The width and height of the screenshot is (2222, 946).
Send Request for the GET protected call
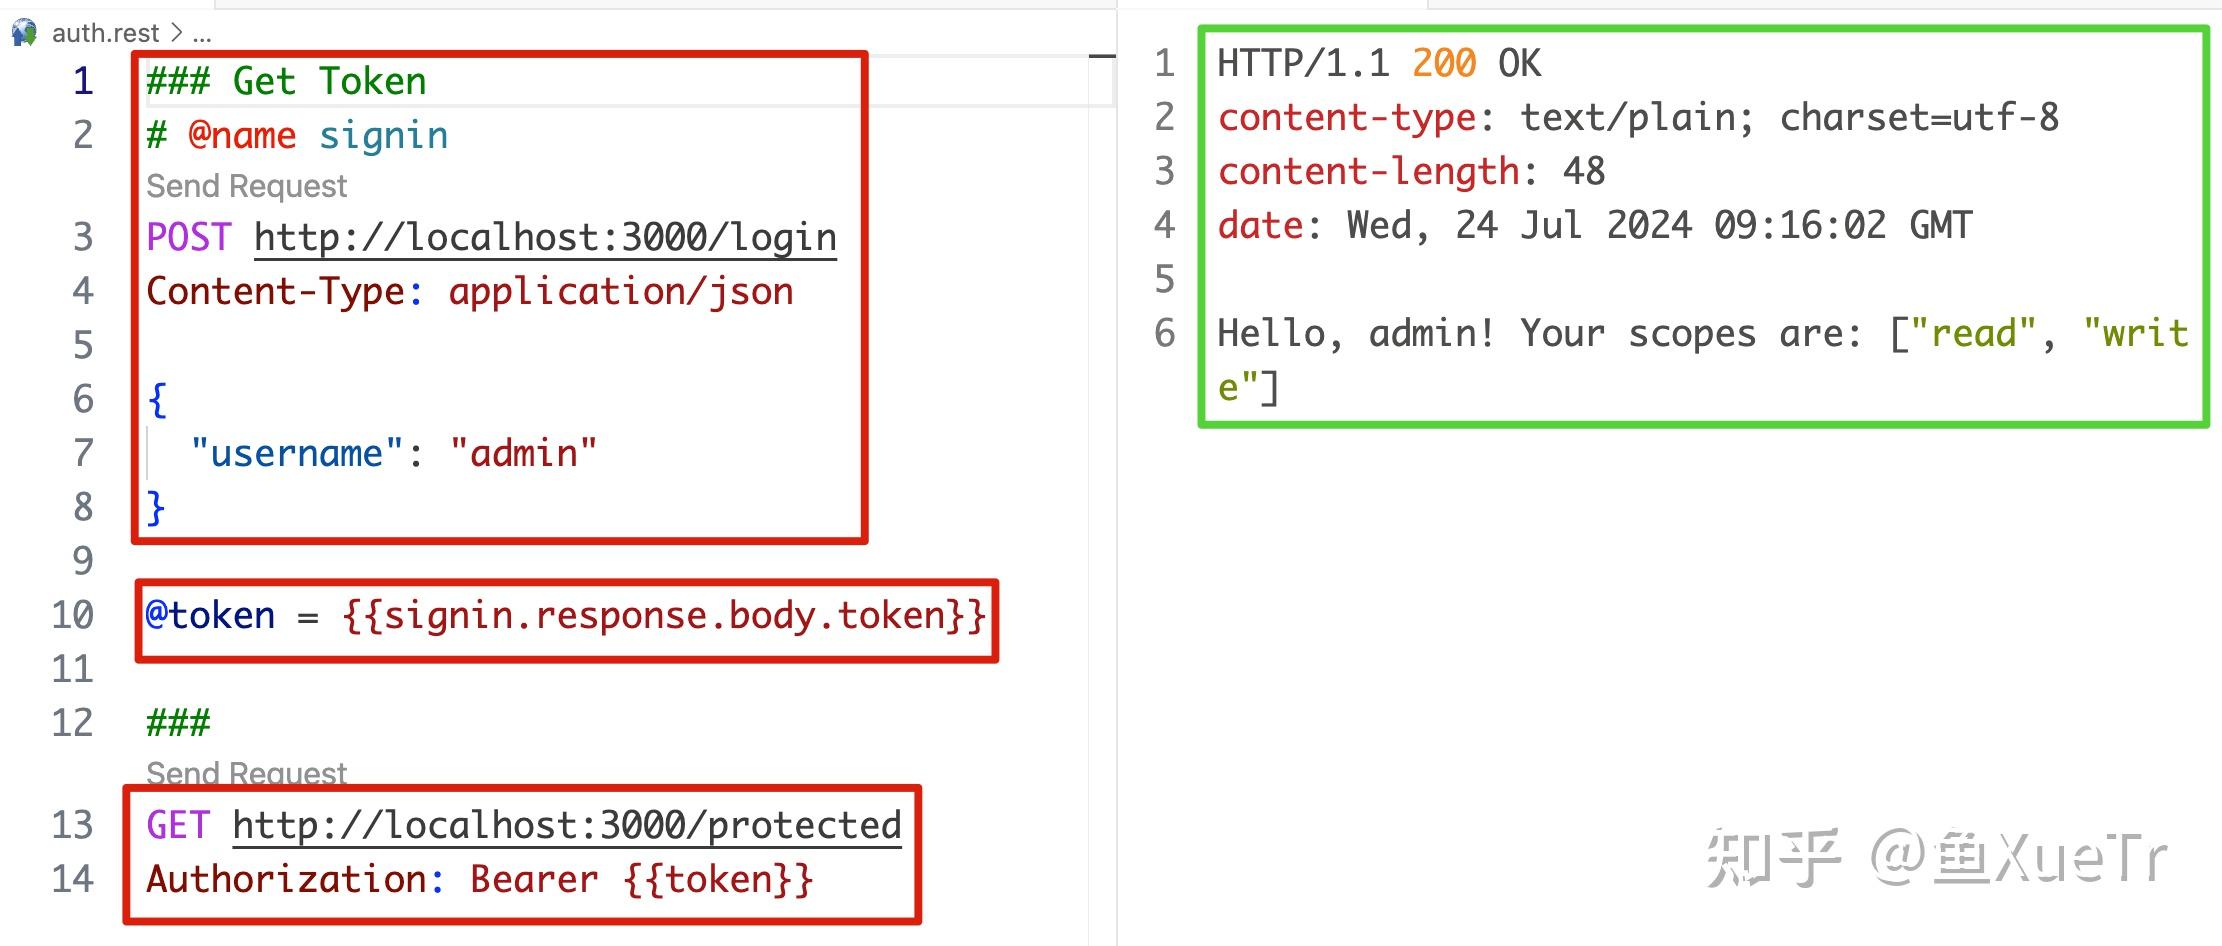coord(246,772)
